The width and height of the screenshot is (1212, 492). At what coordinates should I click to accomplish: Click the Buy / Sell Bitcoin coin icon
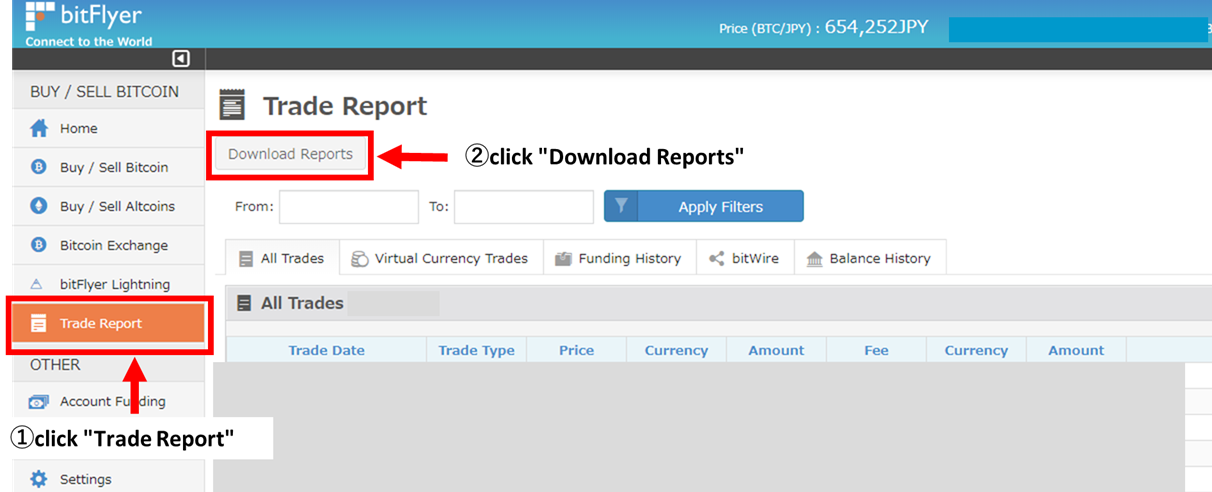pyautogui.click(x=39, y=167)
